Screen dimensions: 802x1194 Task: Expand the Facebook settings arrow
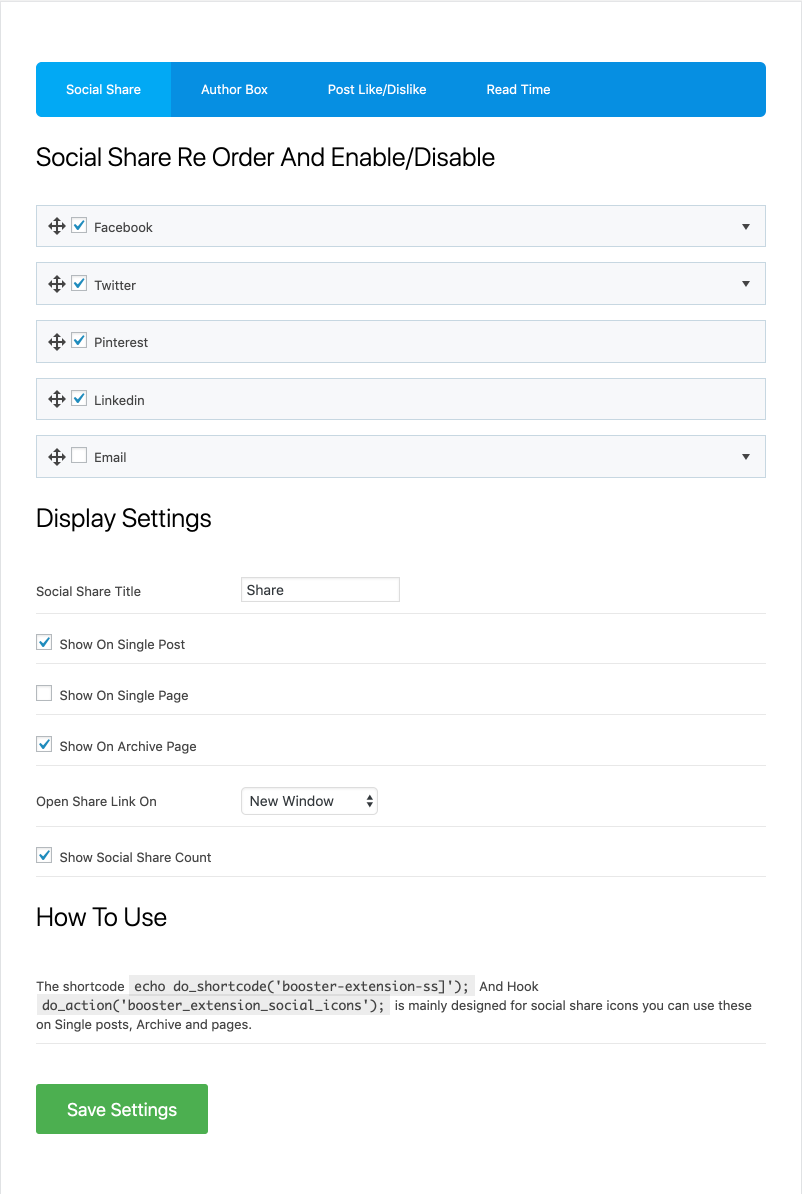click(746, 227)
